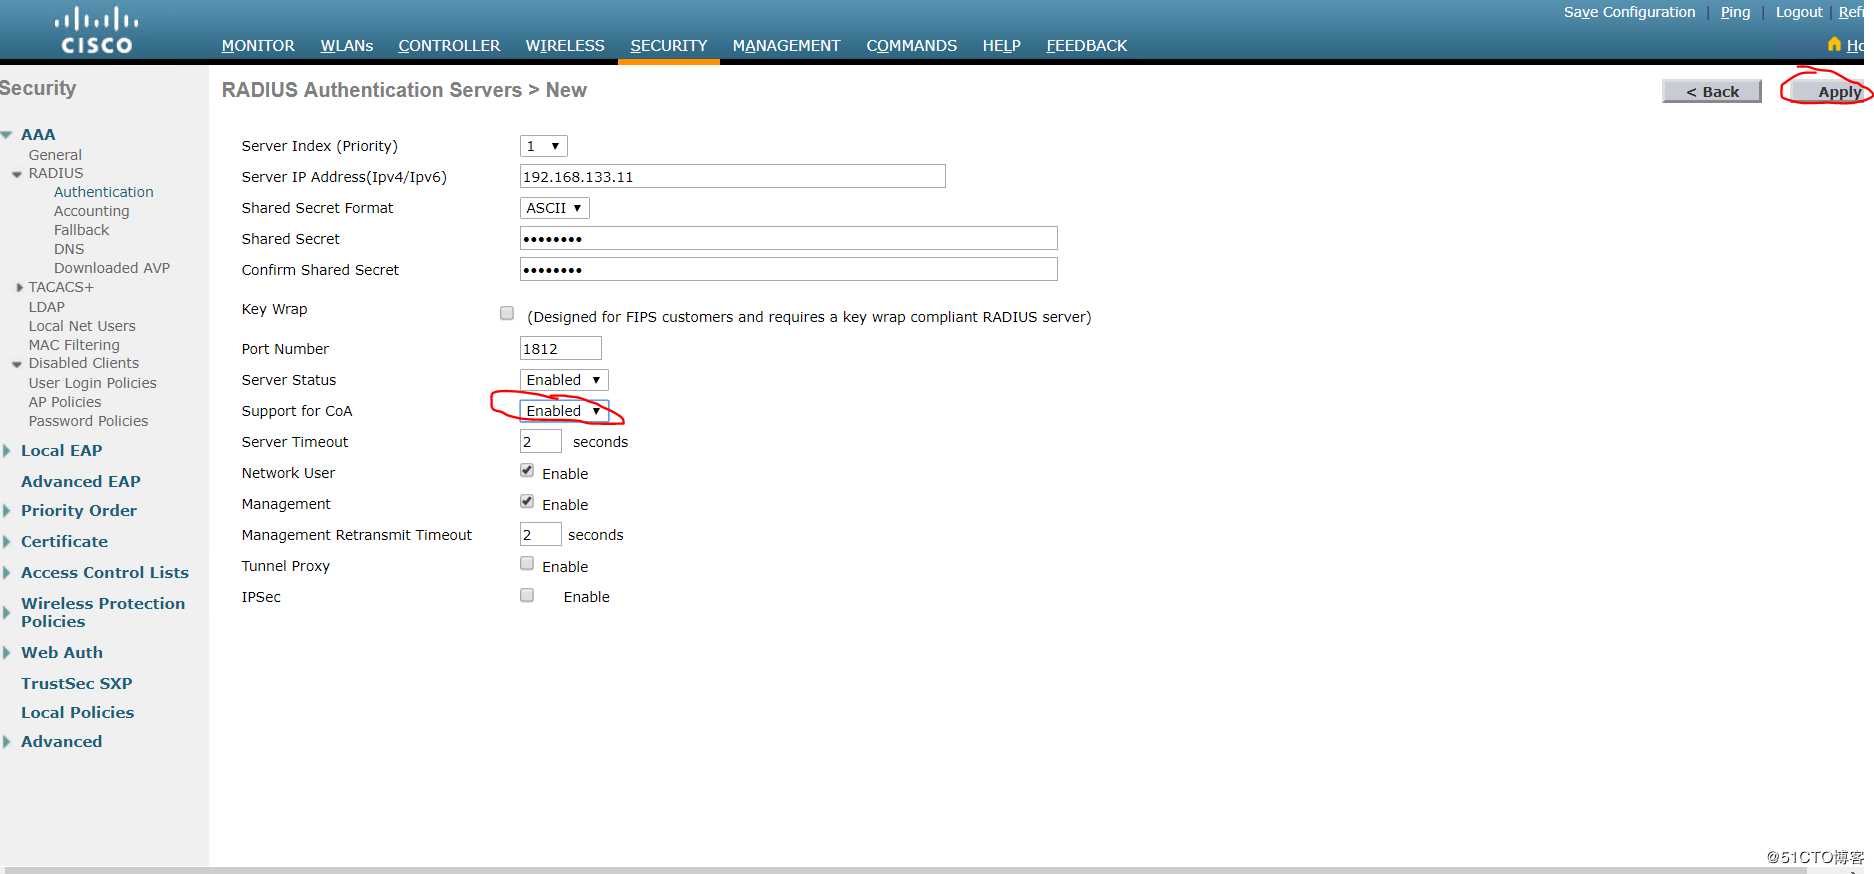Screen dimensions: 1874x874
Task: Collapse the AAA section arrow
Action: [7, 134]
